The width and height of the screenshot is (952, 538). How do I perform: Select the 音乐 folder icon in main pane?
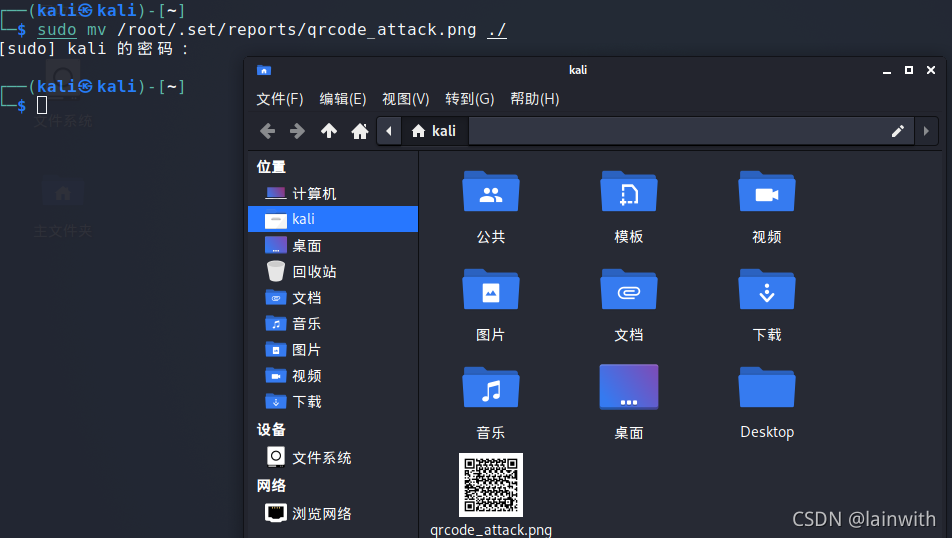coord(491,387)
